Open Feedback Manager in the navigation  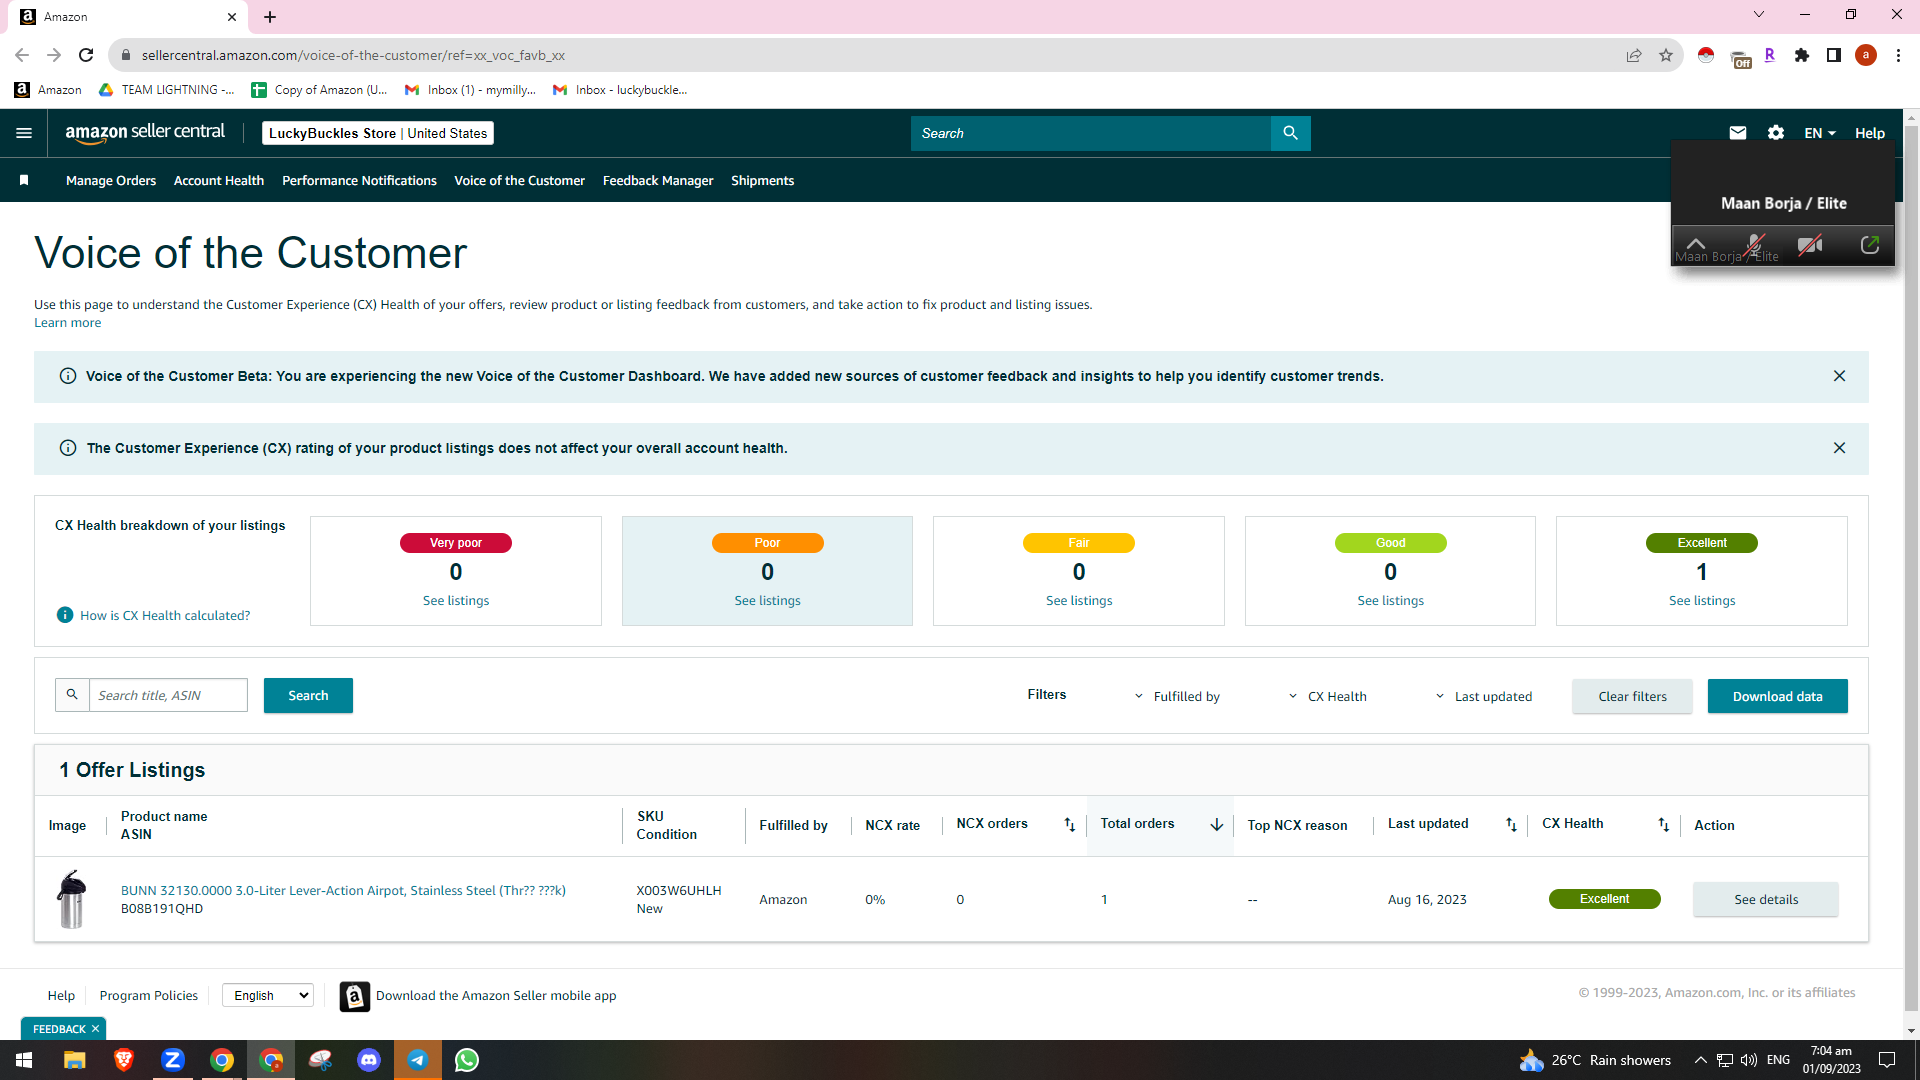pyautogui.click(x=658, y=181)
